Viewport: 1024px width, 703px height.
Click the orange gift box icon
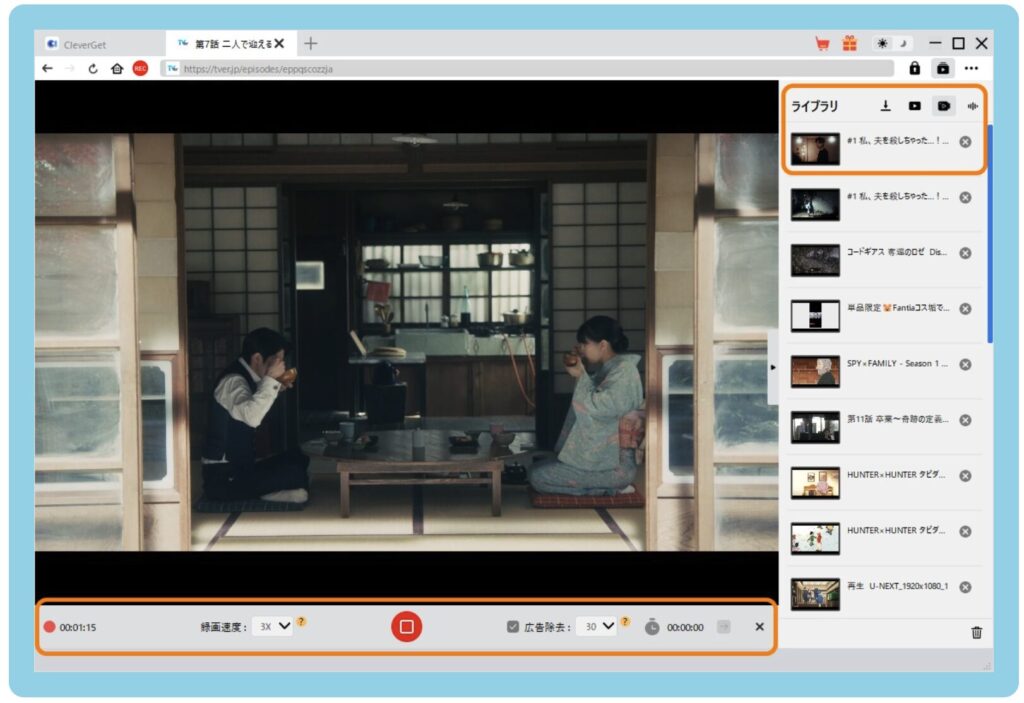pyautogui.click(x=850, y=43)
